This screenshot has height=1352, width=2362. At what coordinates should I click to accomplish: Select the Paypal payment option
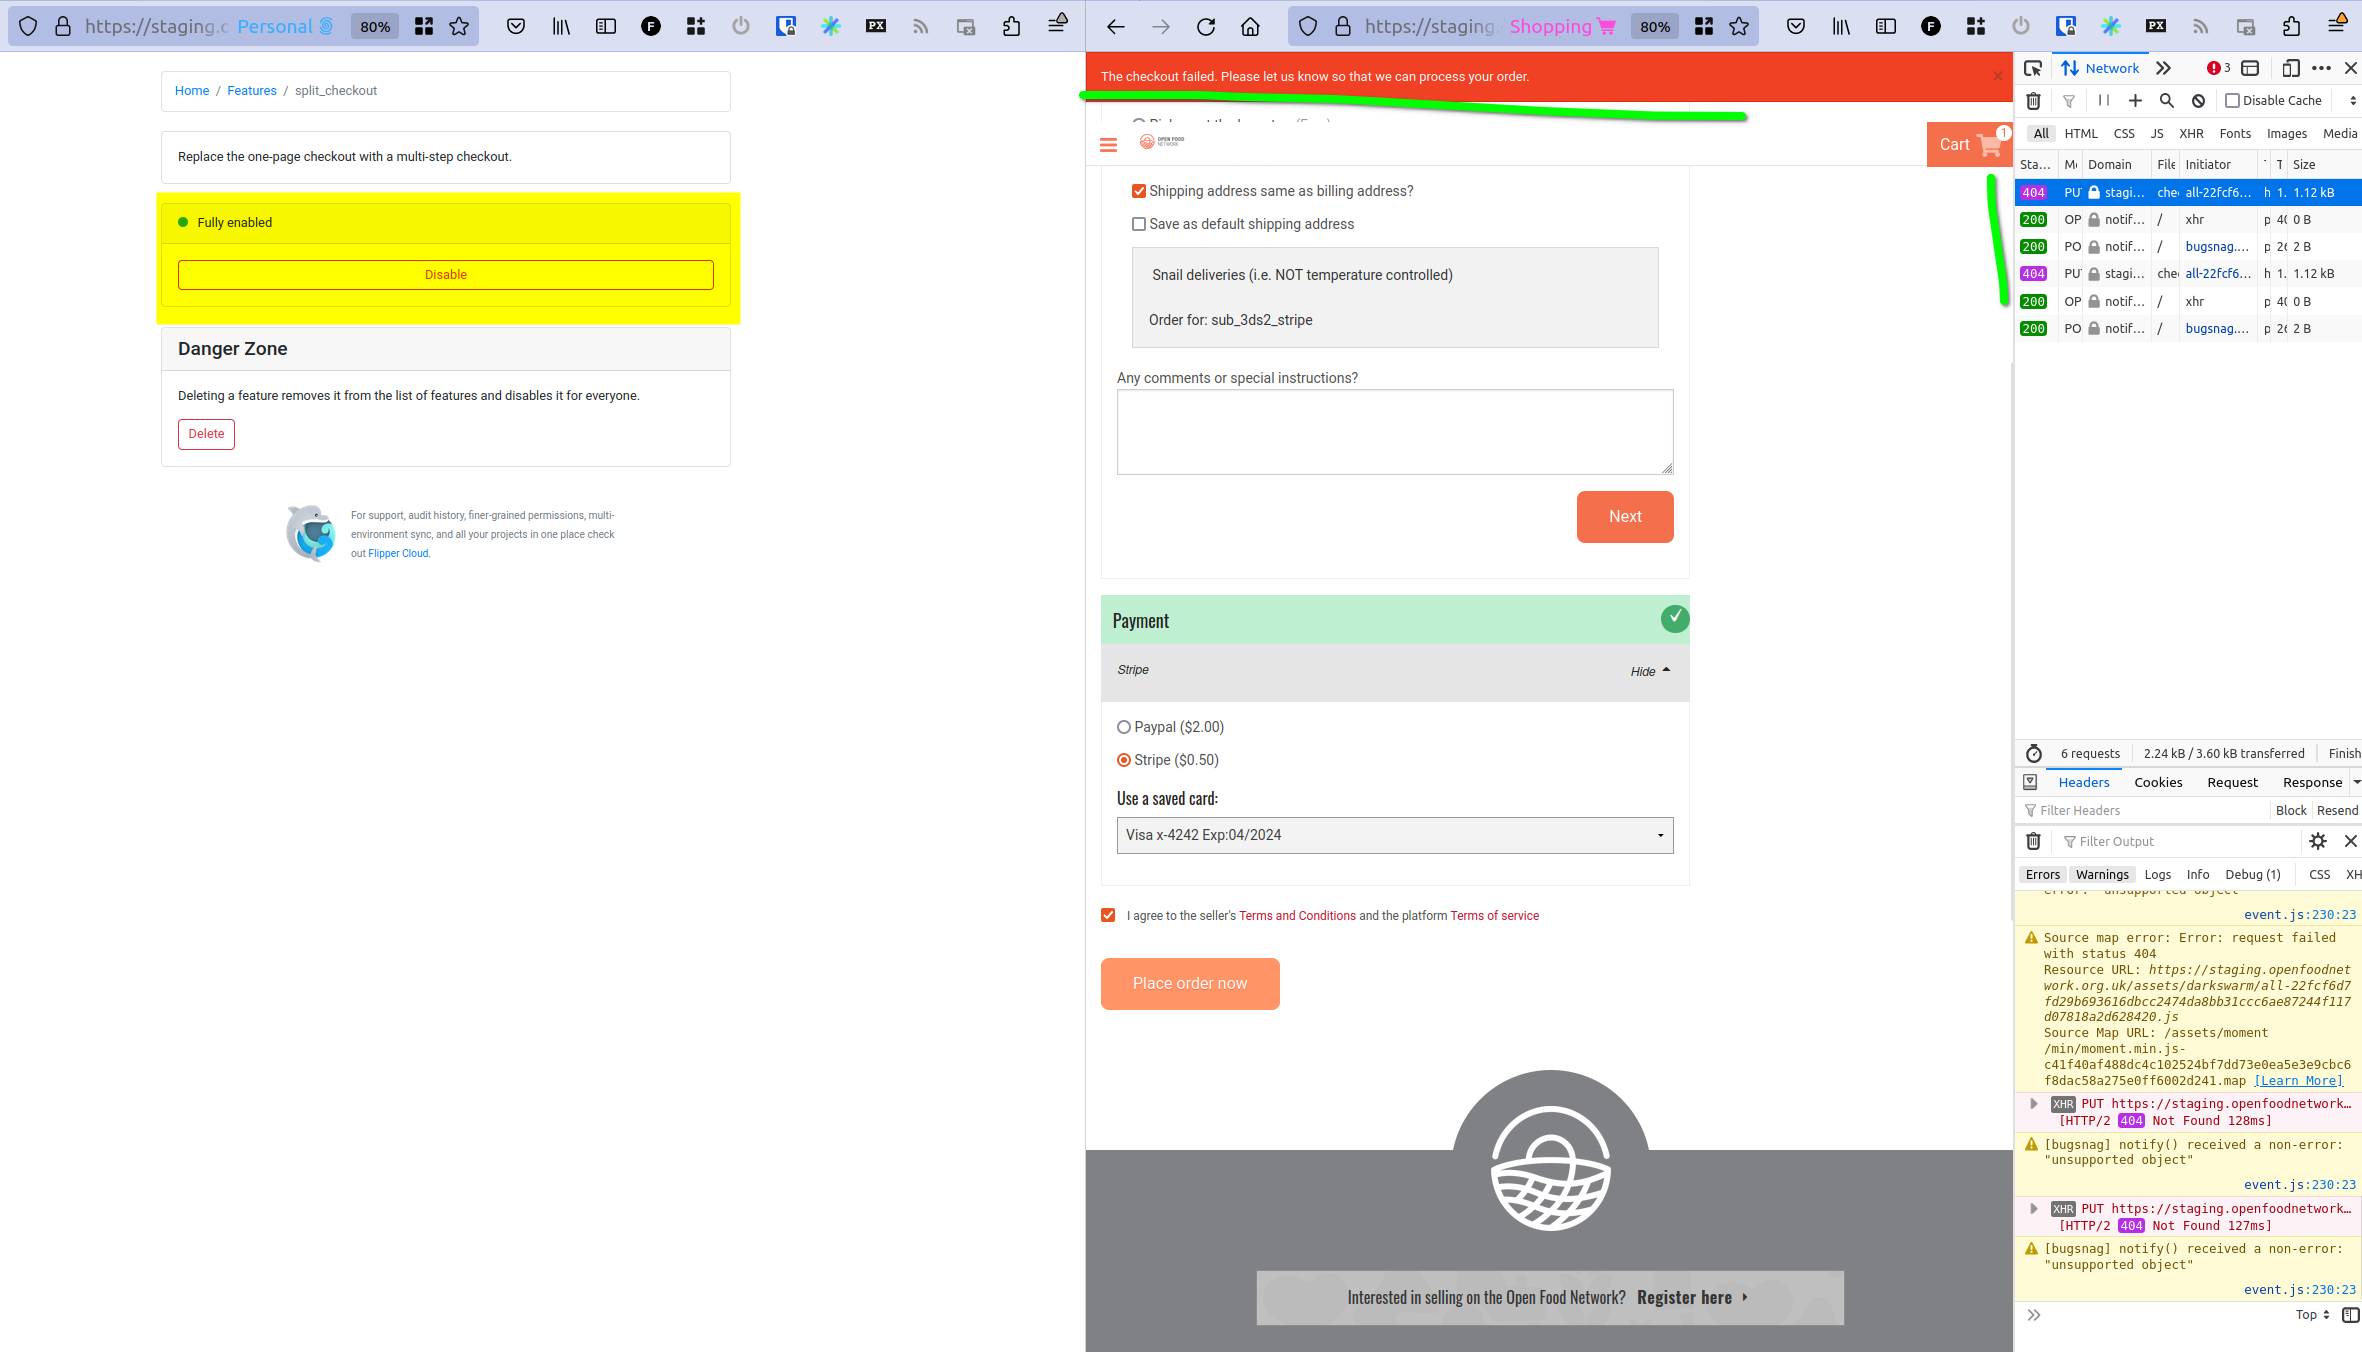(1123, 727)
